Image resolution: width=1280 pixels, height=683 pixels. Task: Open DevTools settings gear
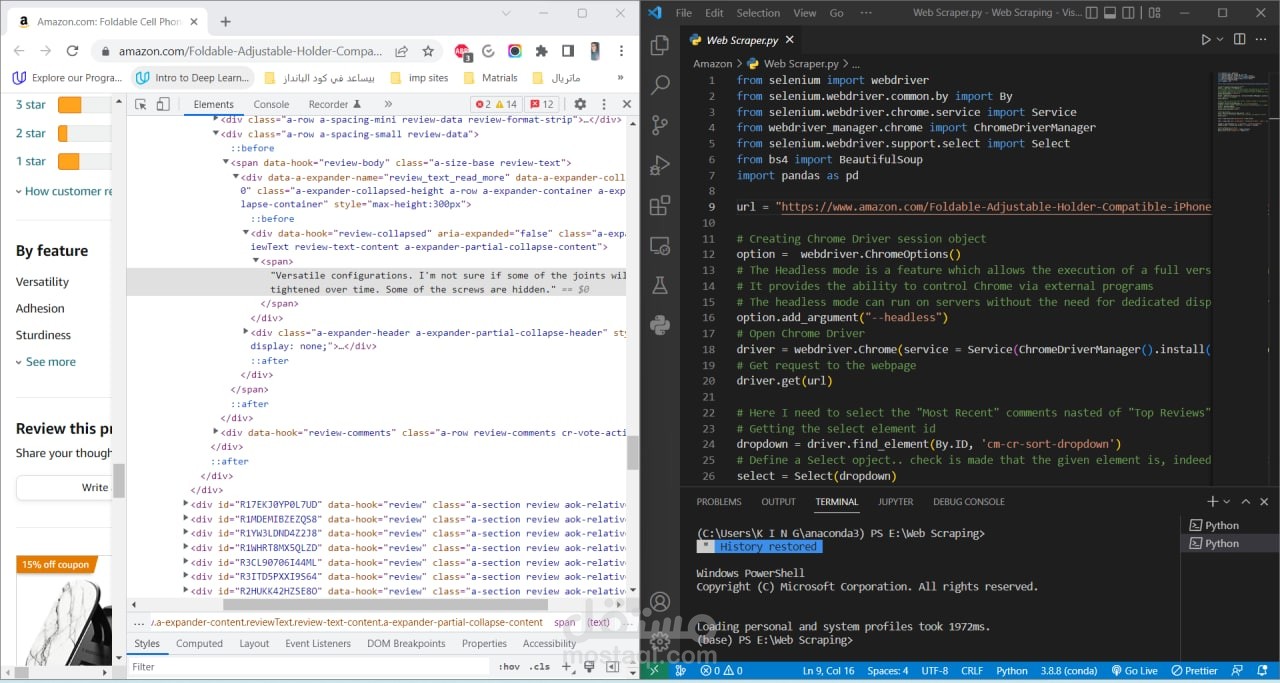(578, 104)
